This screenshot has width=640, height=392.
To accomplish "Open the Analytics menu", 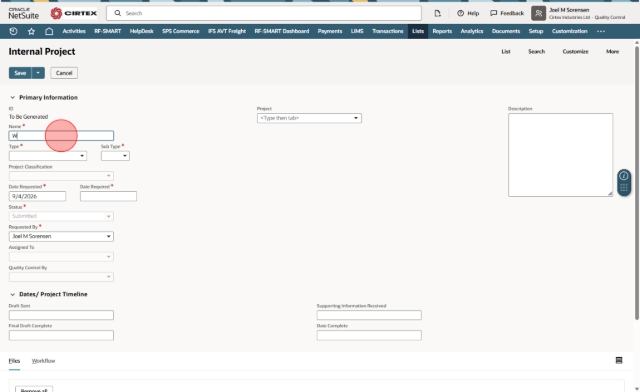I will tap(472, 31).
